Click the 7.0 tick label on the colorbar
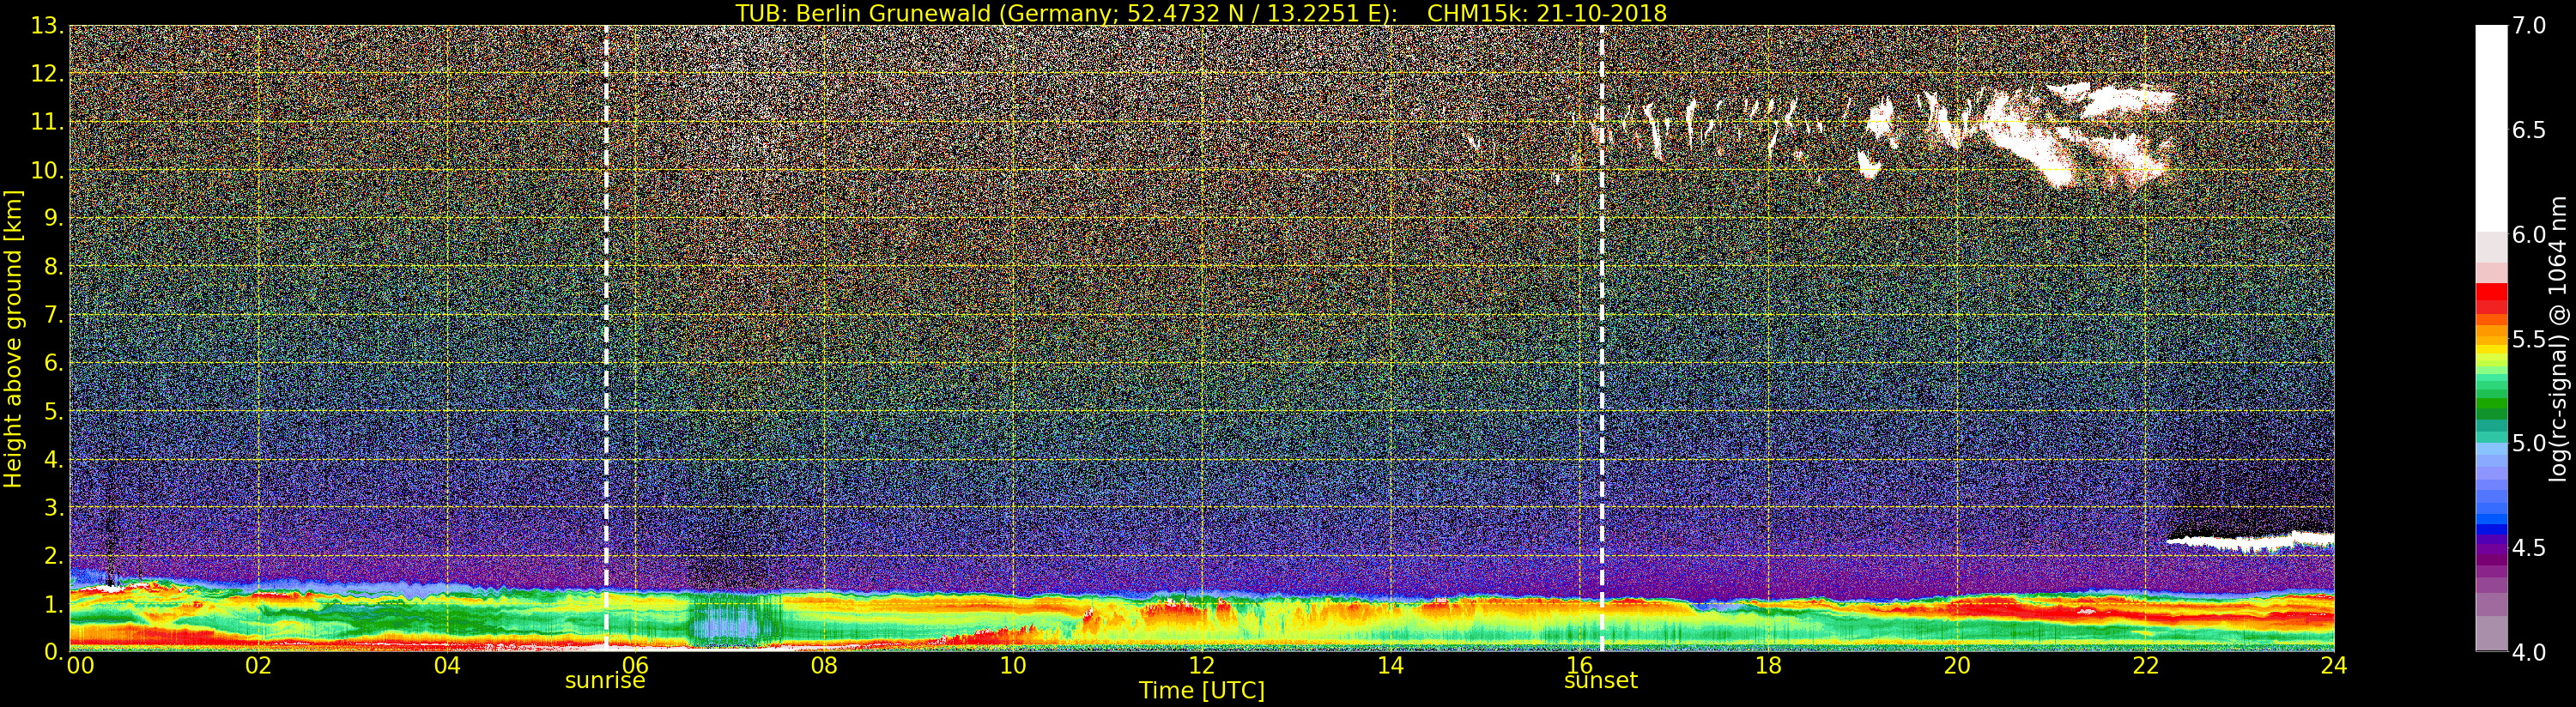Viewport: 2576px width, 707px height. 2529,26
